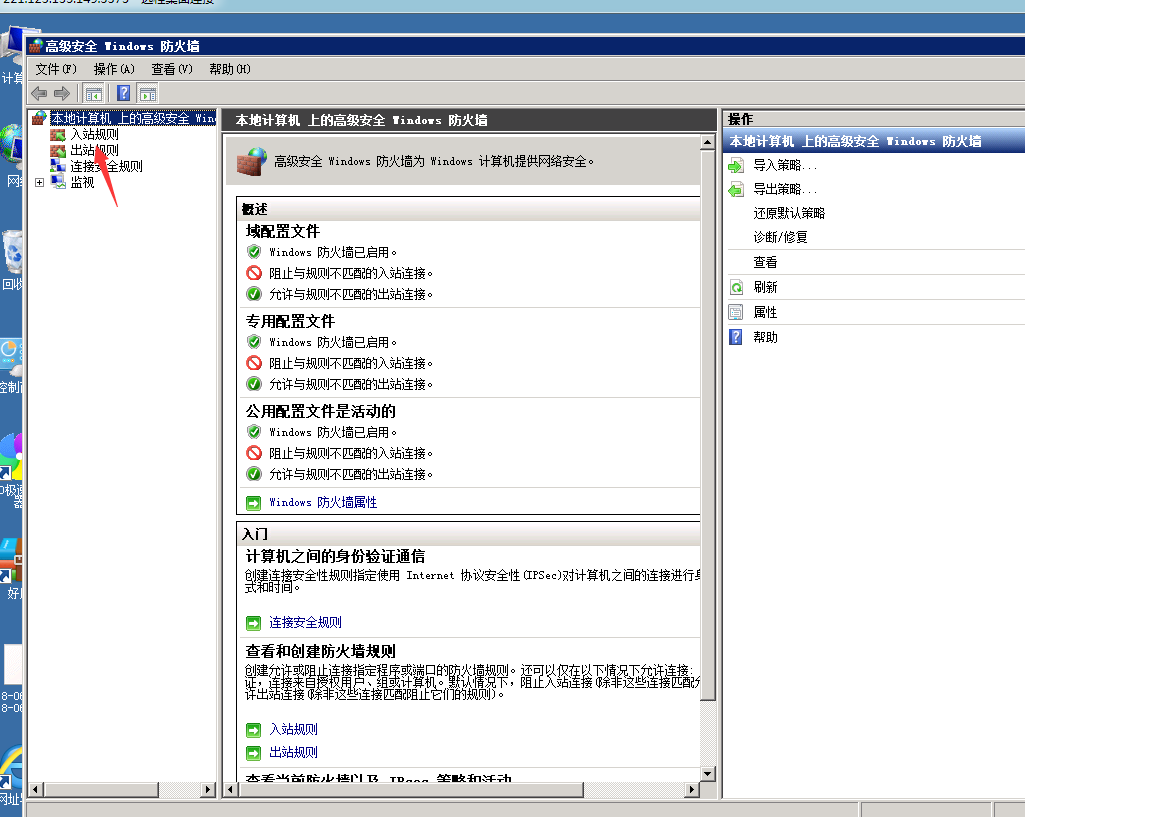Expand the 监视 tree node
The image size is (1152, 817).
[40, 182]
